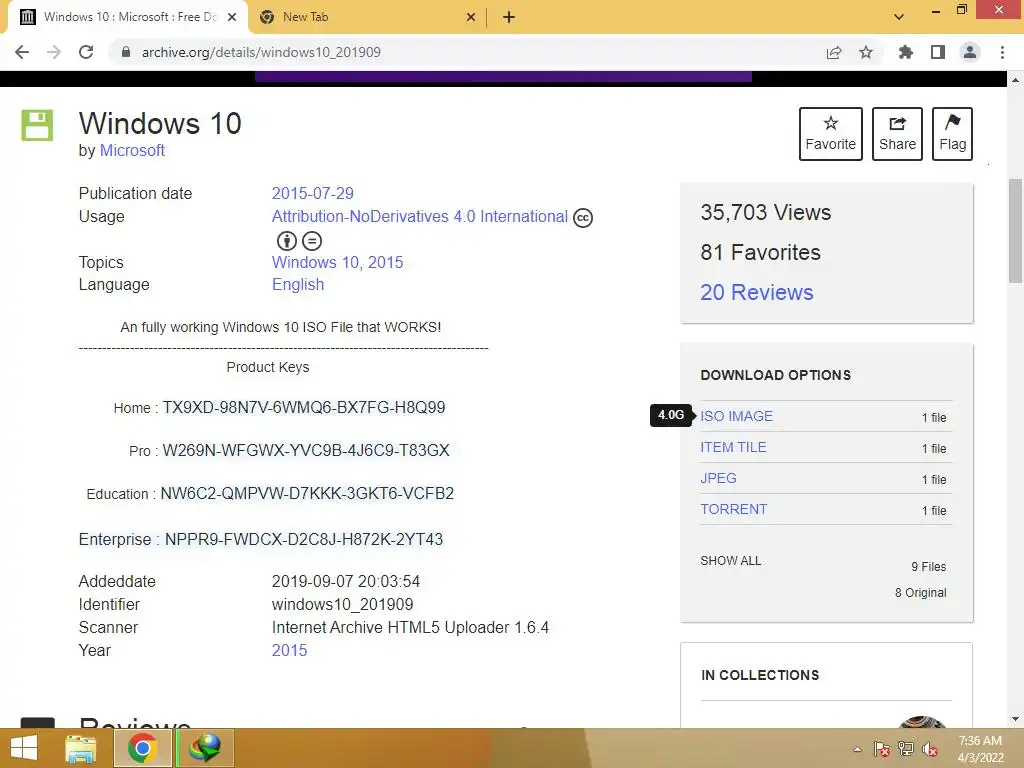The width and height of the screenshot is (1024, 768).
Task: Open a new tab with plus button
Action: [x=509, y=18]
